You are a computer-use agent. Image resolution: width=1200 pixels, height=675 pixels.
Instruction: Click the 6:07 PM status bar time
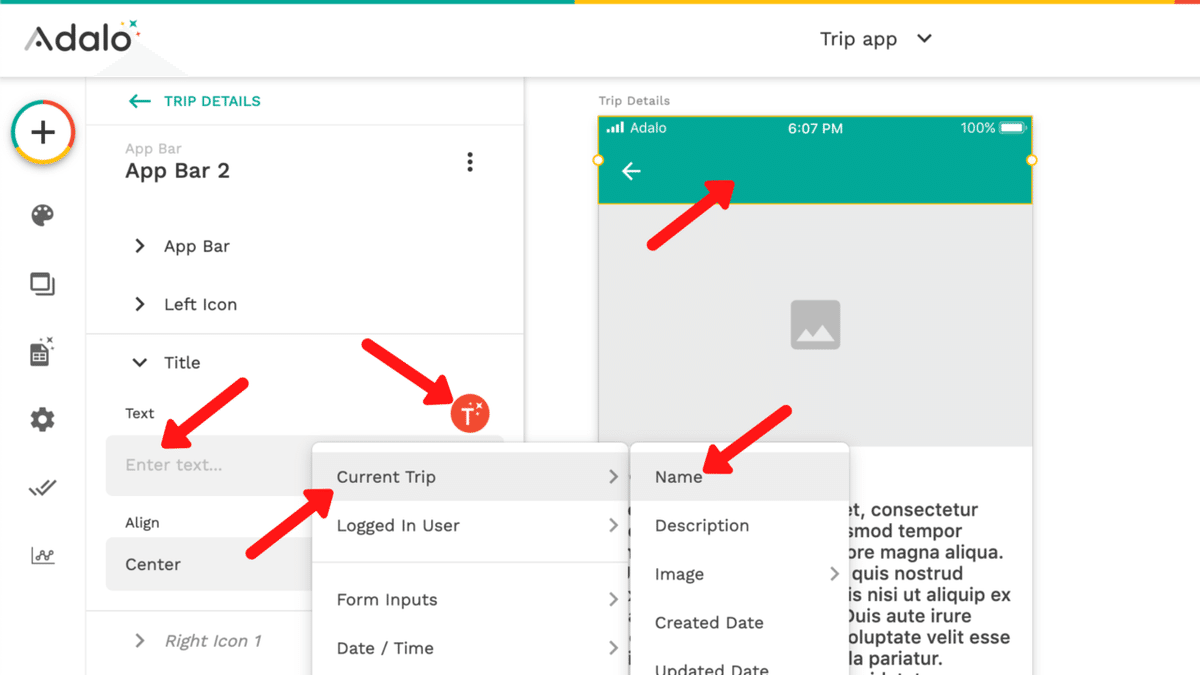(815, 128)
